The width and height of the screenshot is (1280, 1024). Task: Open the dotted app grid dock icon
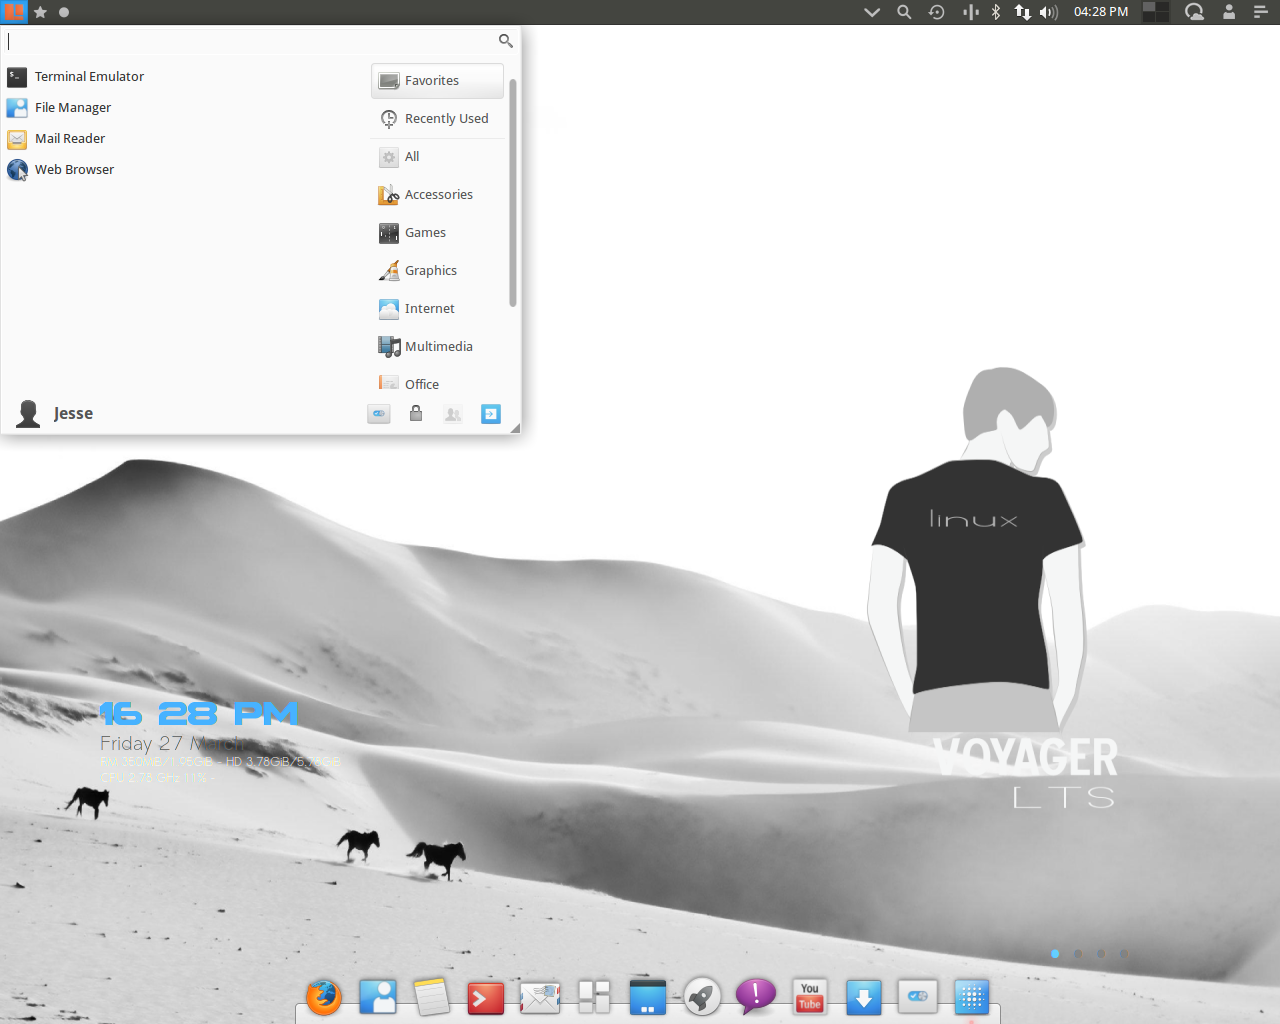[x=972, y=997]
